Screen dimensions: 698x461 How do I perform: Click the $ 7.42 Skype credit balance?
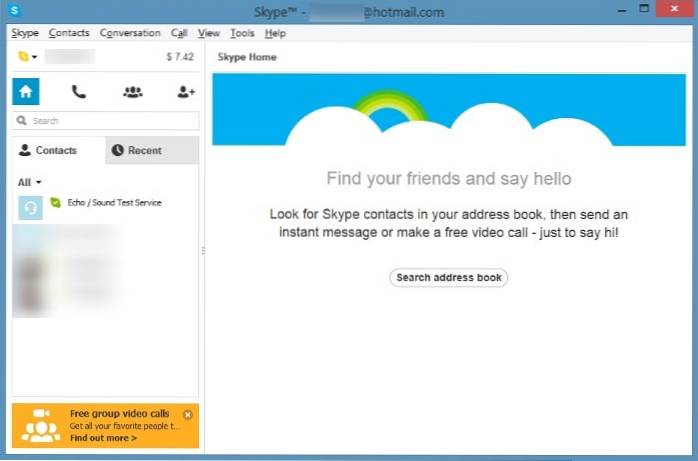pyautogui.click(x=180, y=58)
